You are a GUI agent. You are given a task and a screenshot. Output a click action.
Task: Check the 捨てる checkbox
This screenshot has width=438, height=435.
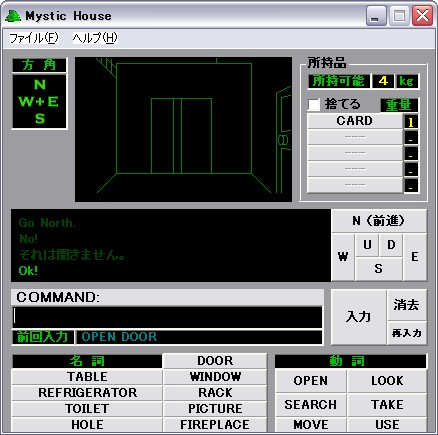point(314,104)
